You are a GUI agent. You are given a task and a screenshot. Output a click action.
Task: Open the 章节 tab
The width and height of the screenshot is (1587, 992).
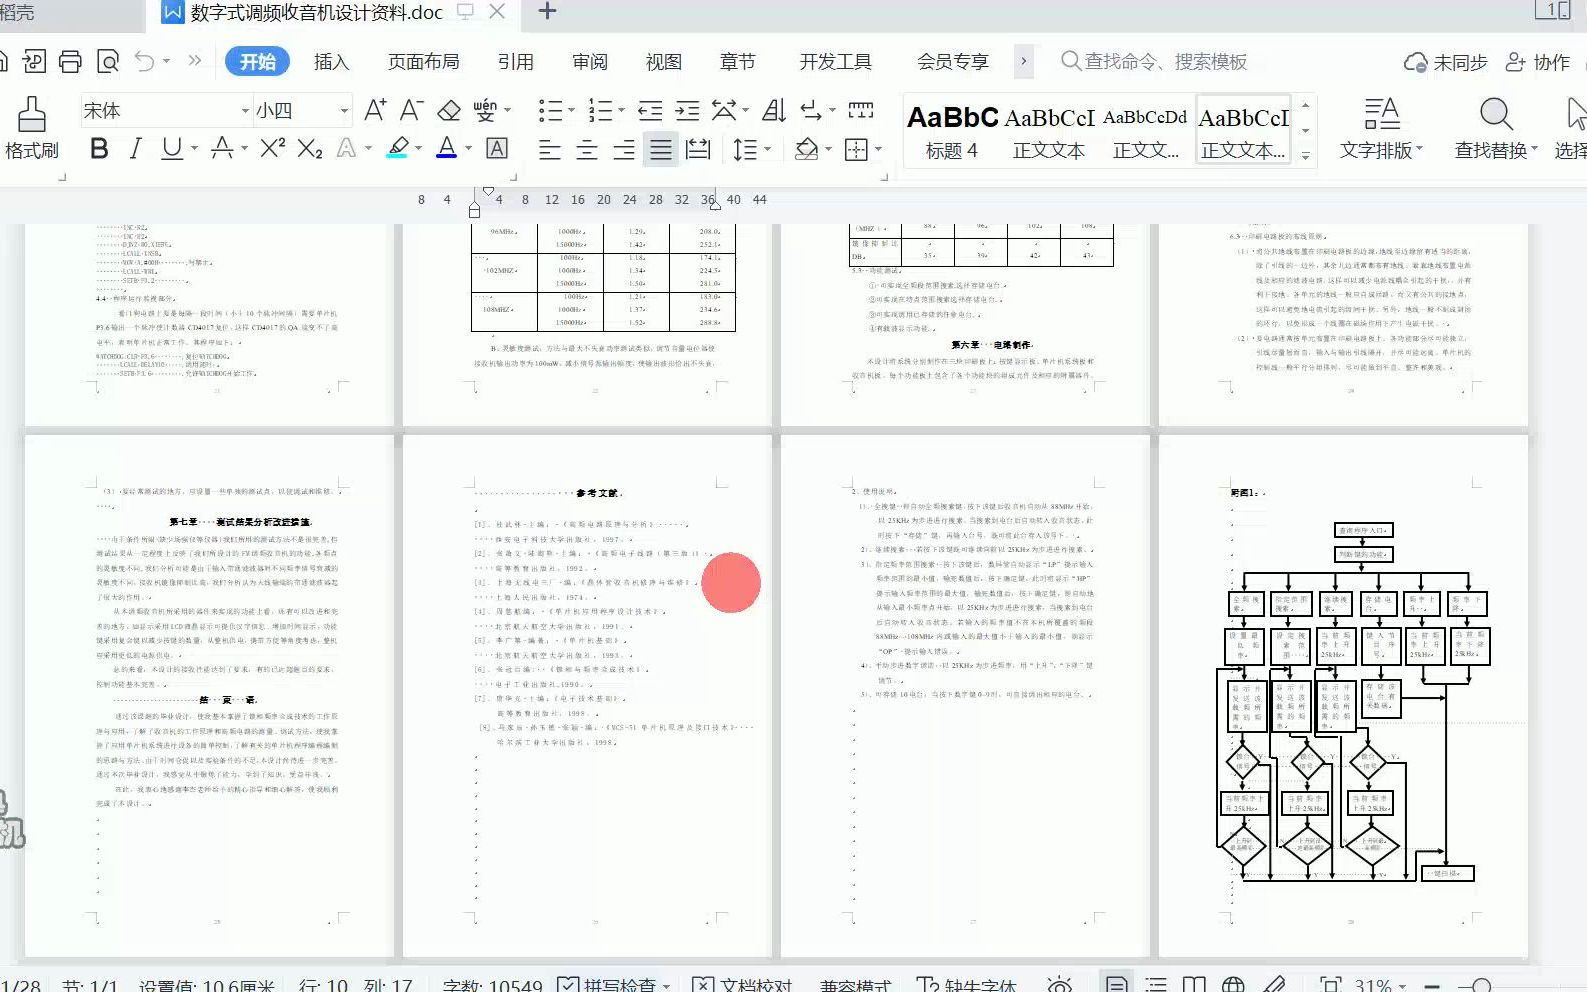click(738, 62)
